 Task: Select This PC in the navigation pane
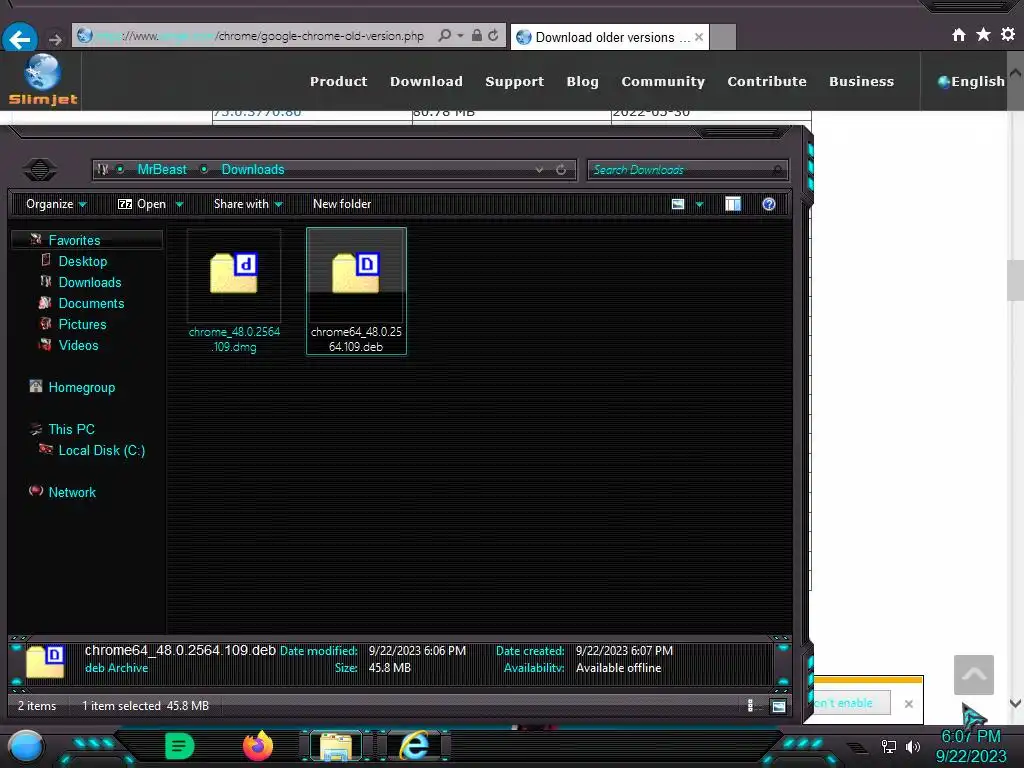point(71,429)
